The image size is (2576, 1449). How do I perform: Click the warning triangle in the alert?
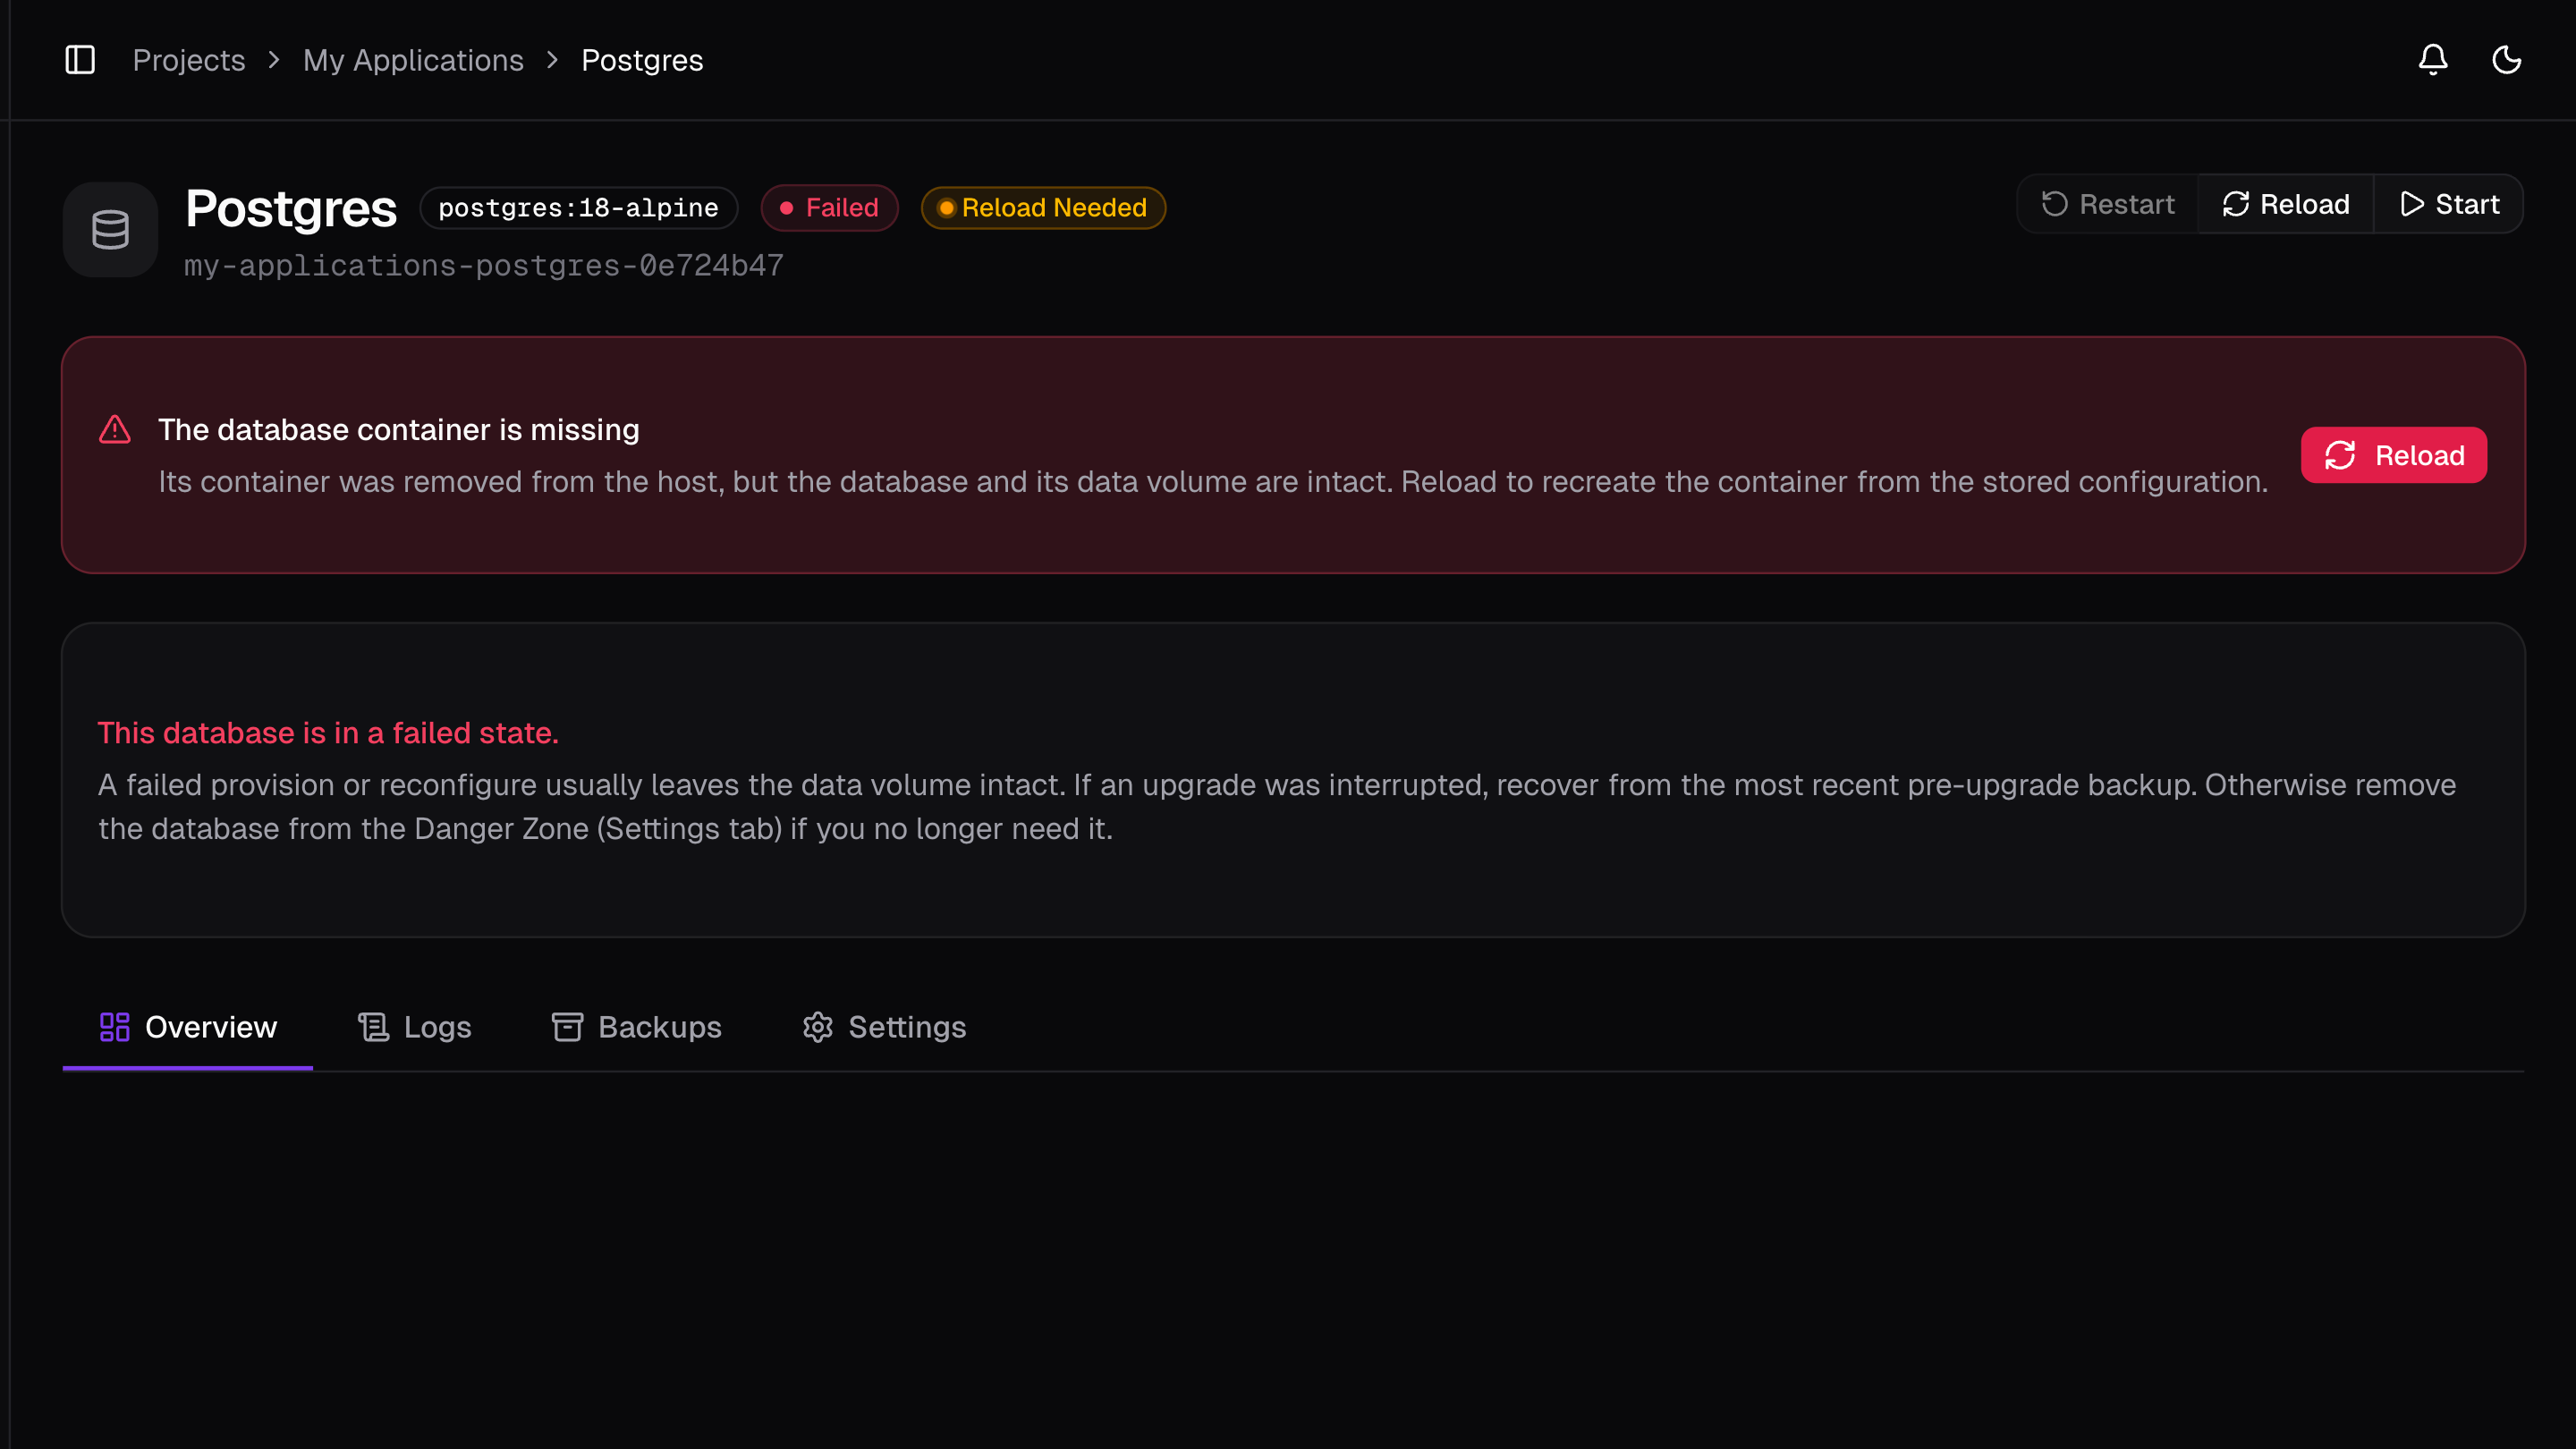(115, 429)
